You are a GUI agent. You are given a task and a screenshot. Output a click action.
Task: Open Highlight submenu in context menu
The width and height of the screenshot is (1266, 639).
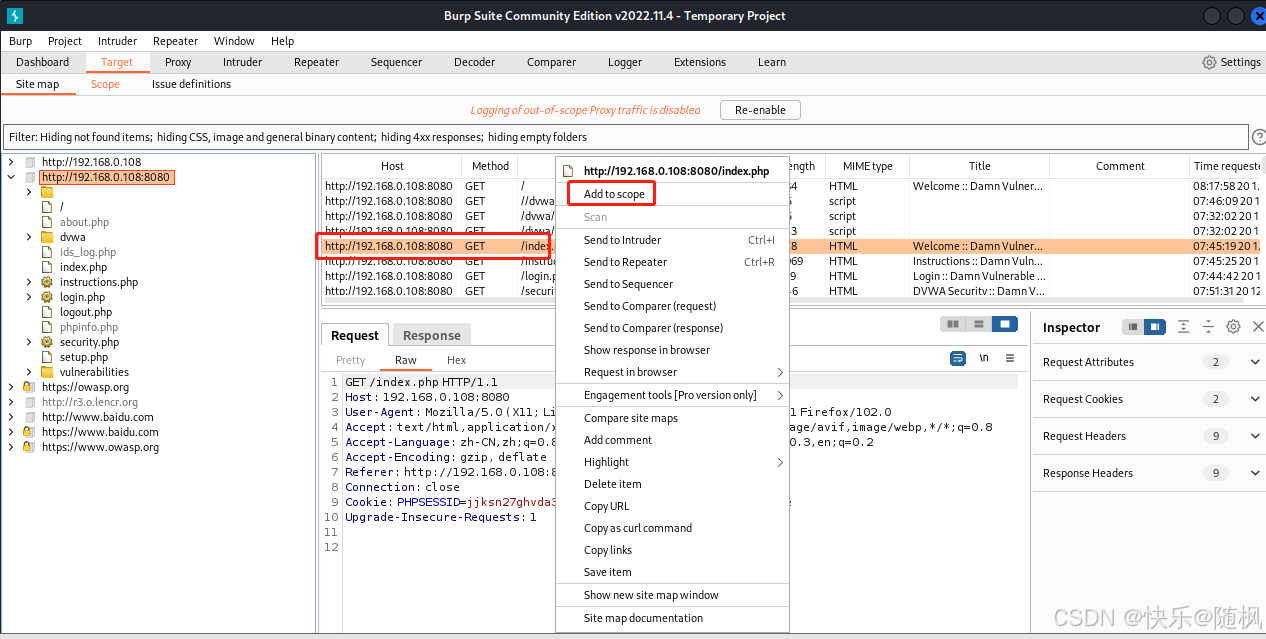pos(672,462)
